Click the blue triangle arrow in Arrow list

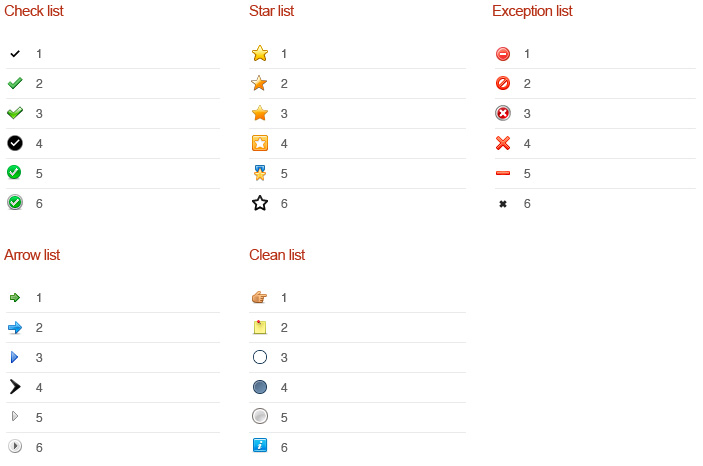pos(14,357)
